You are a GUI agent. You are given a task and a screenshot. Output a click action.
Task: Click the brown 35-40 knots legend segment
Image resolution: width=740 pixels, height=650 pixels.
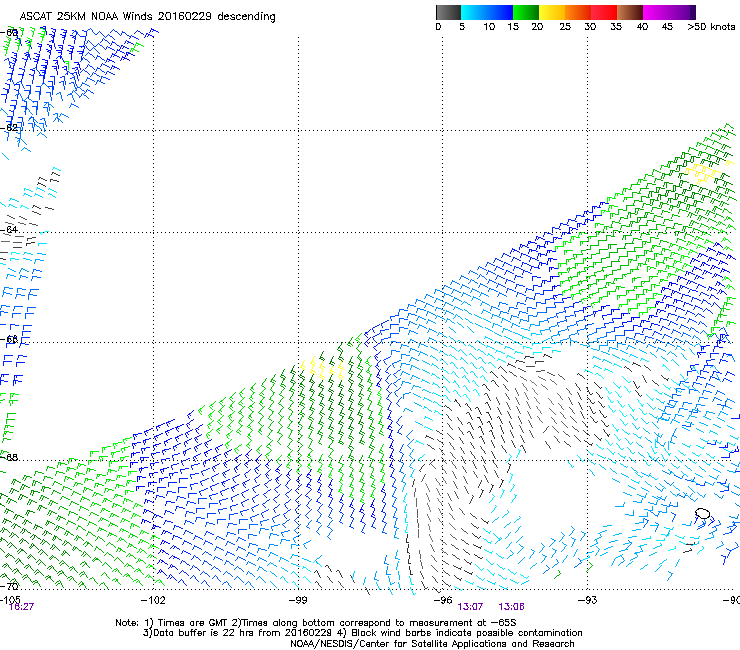[630, 12]
